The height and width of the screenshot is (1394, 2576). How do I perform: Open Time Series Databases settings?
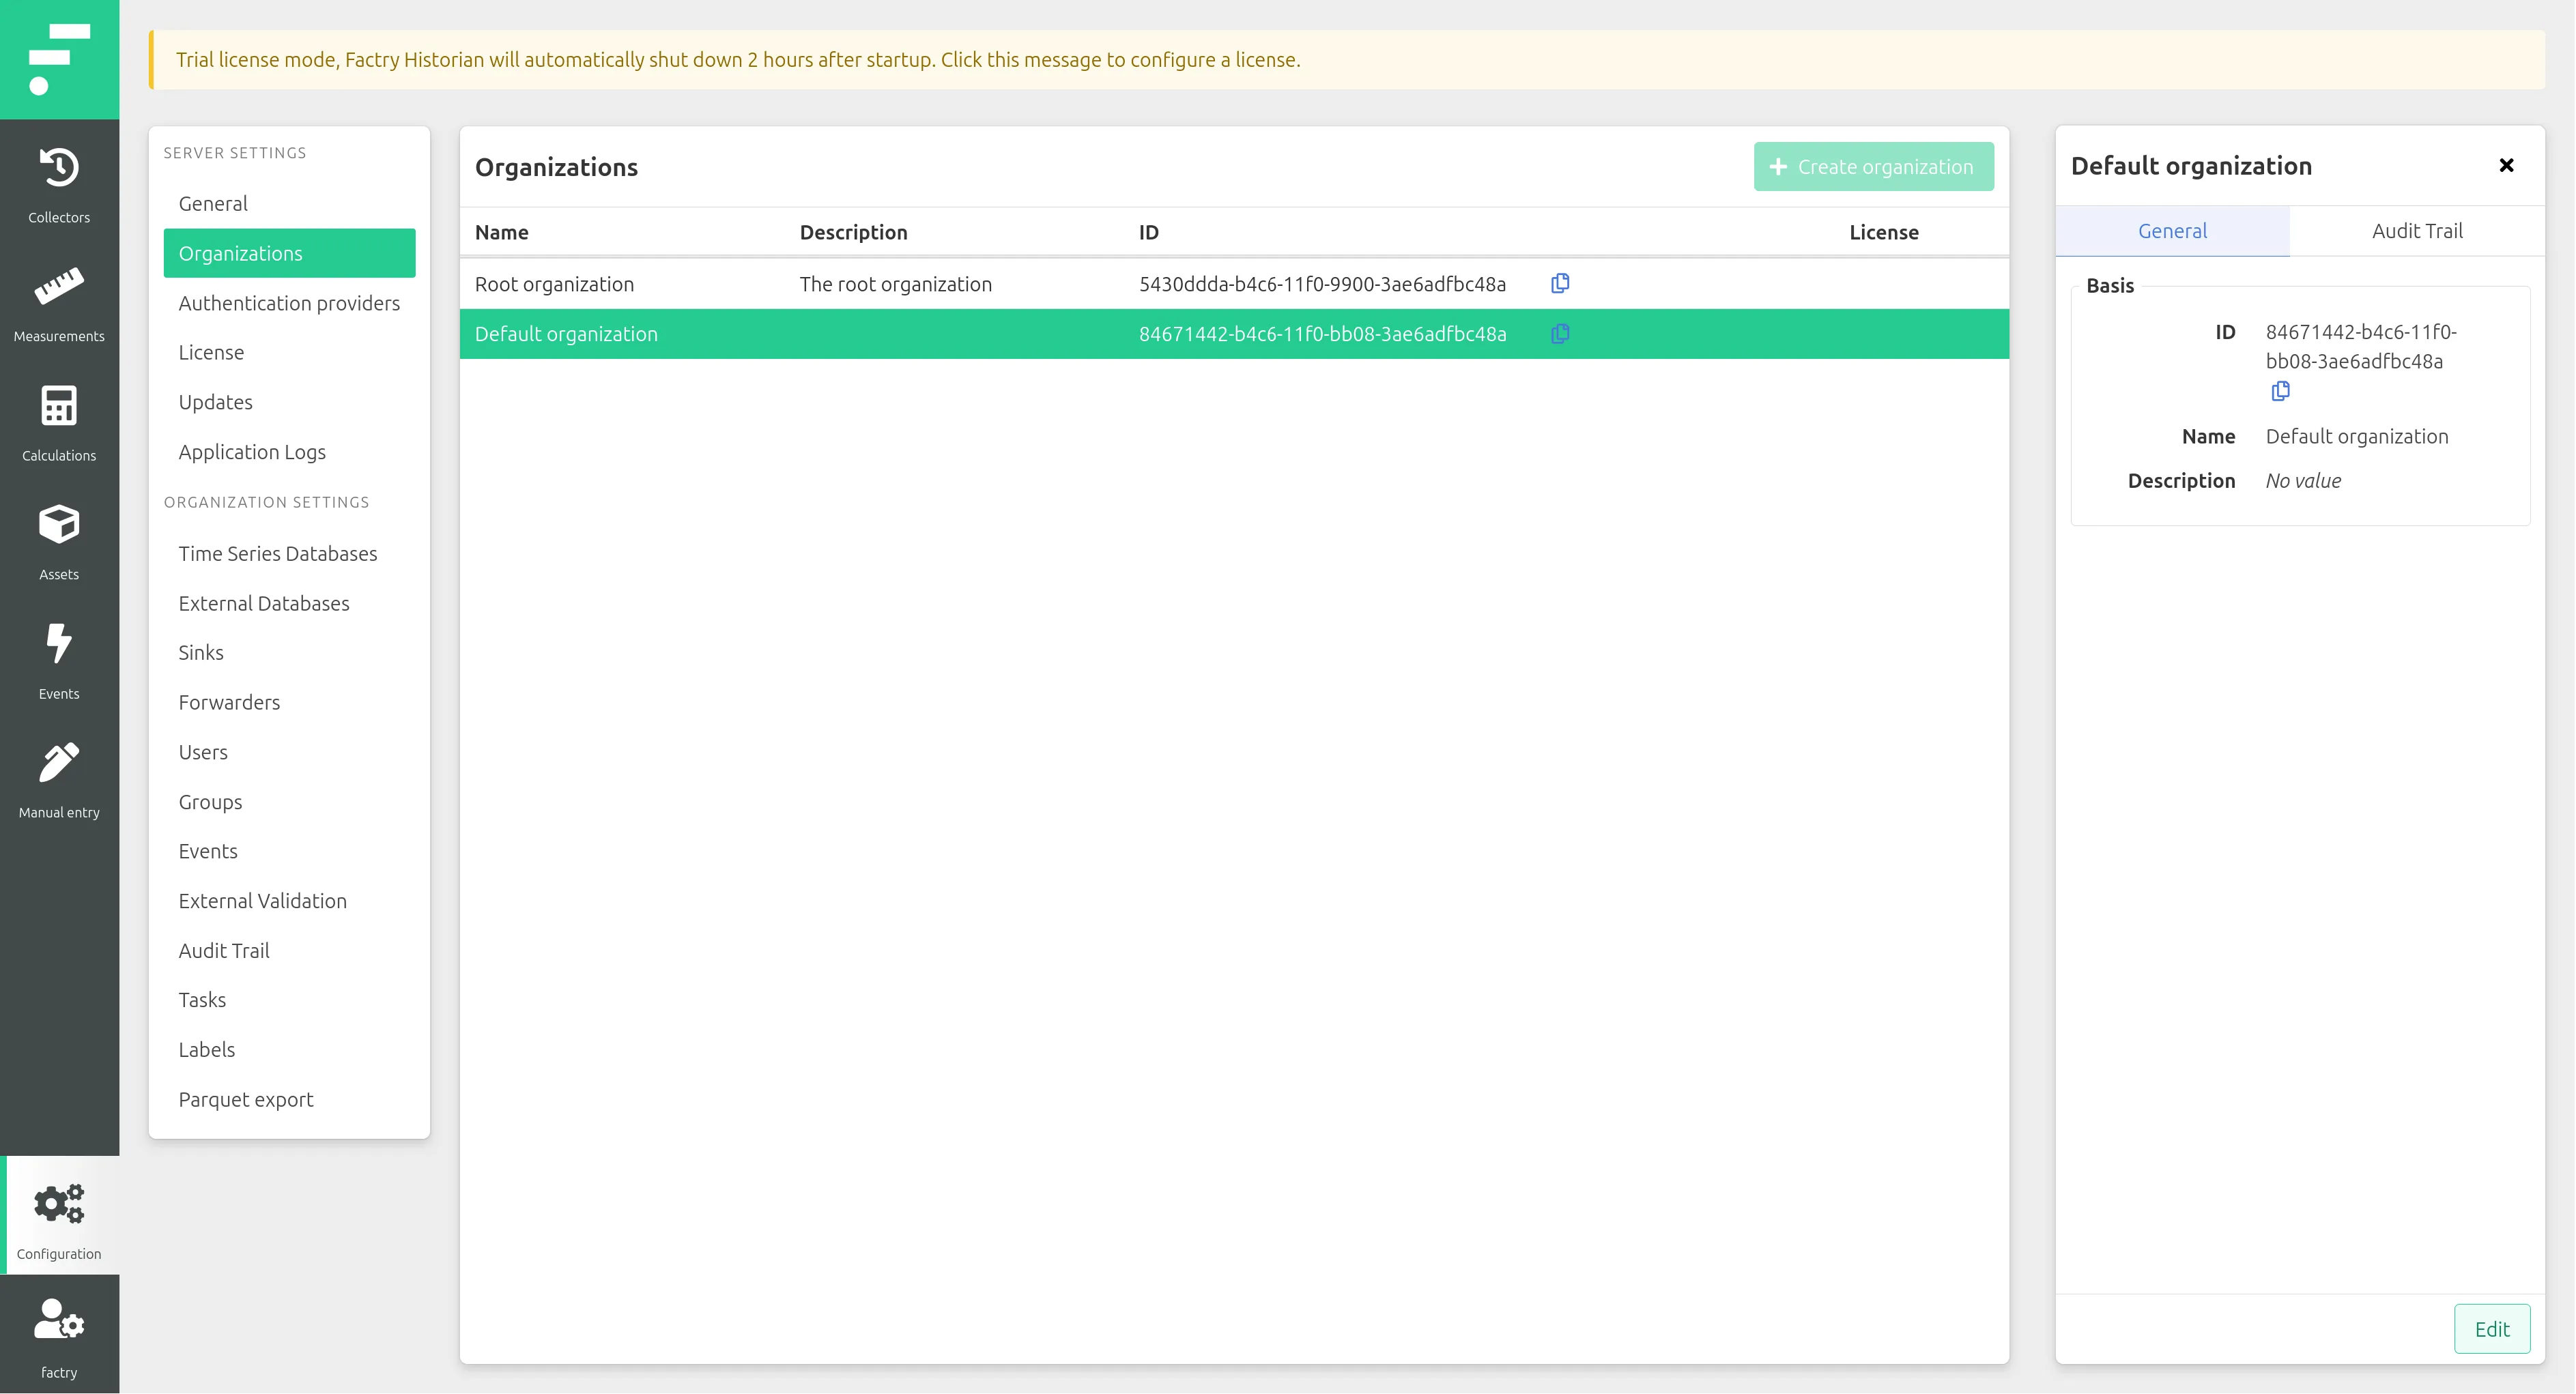tap(289, 553)
